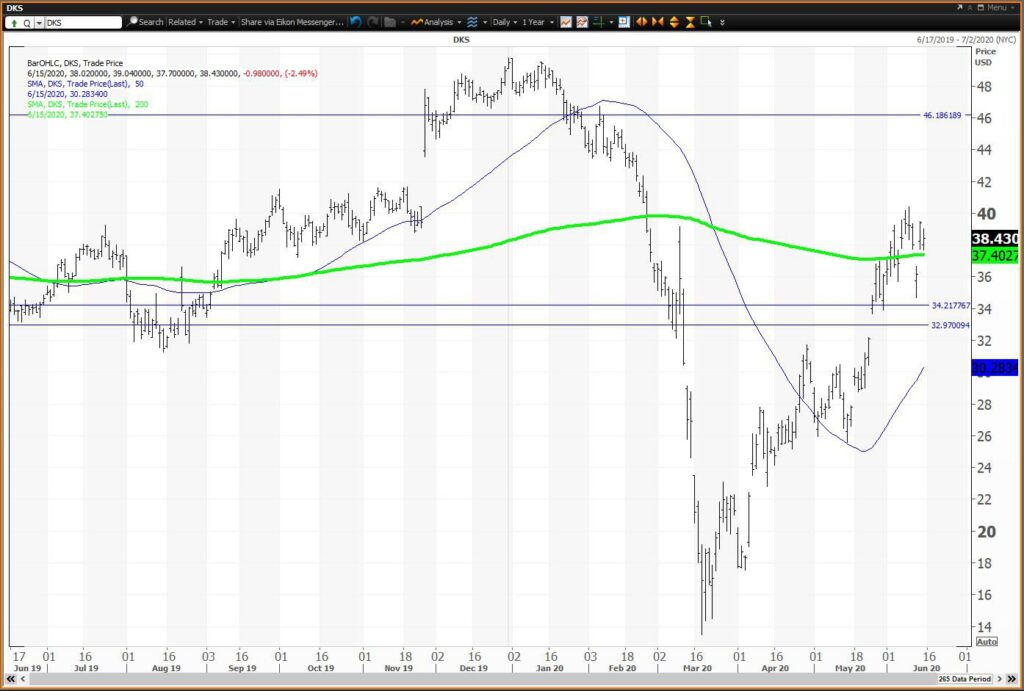
Task: Click the green up-arrow instrument icon
Action: click(14, 23)
